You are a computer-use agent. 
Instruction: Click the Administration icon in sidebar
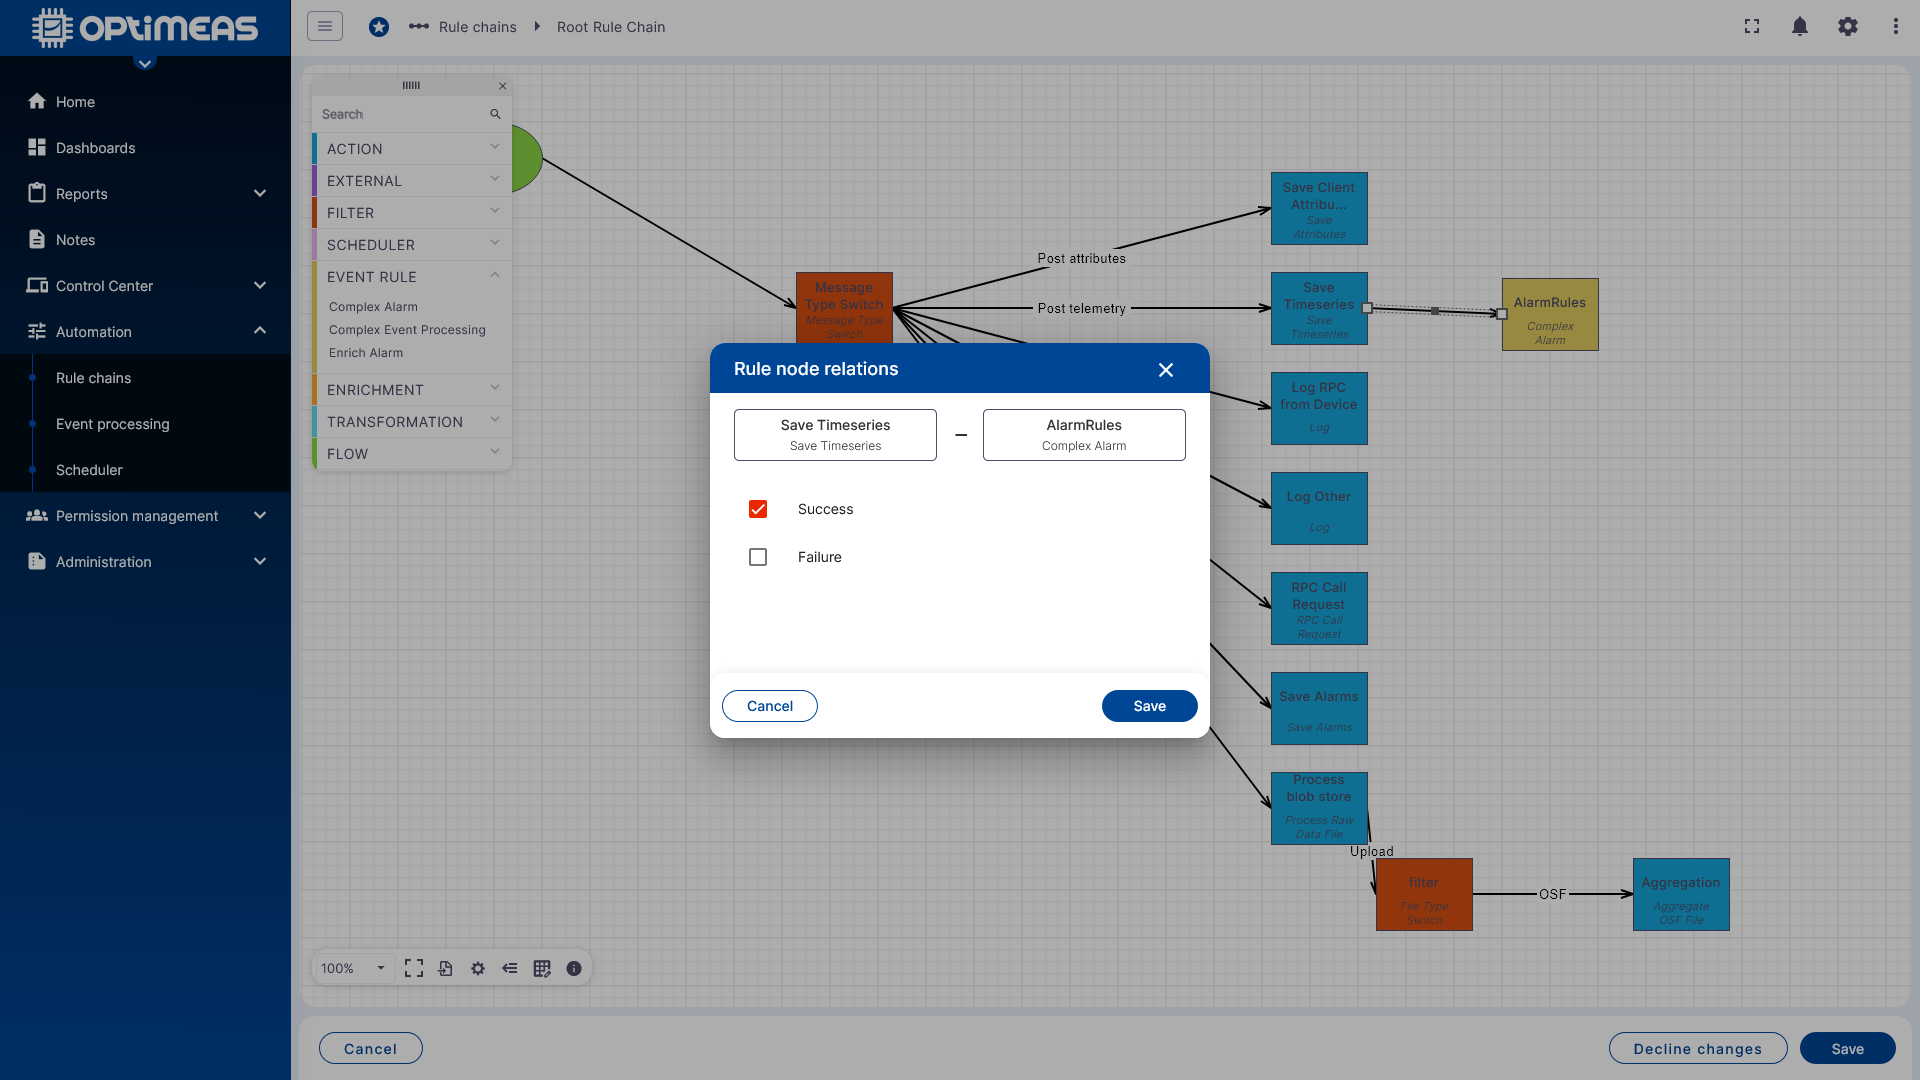tap(37, 561)
